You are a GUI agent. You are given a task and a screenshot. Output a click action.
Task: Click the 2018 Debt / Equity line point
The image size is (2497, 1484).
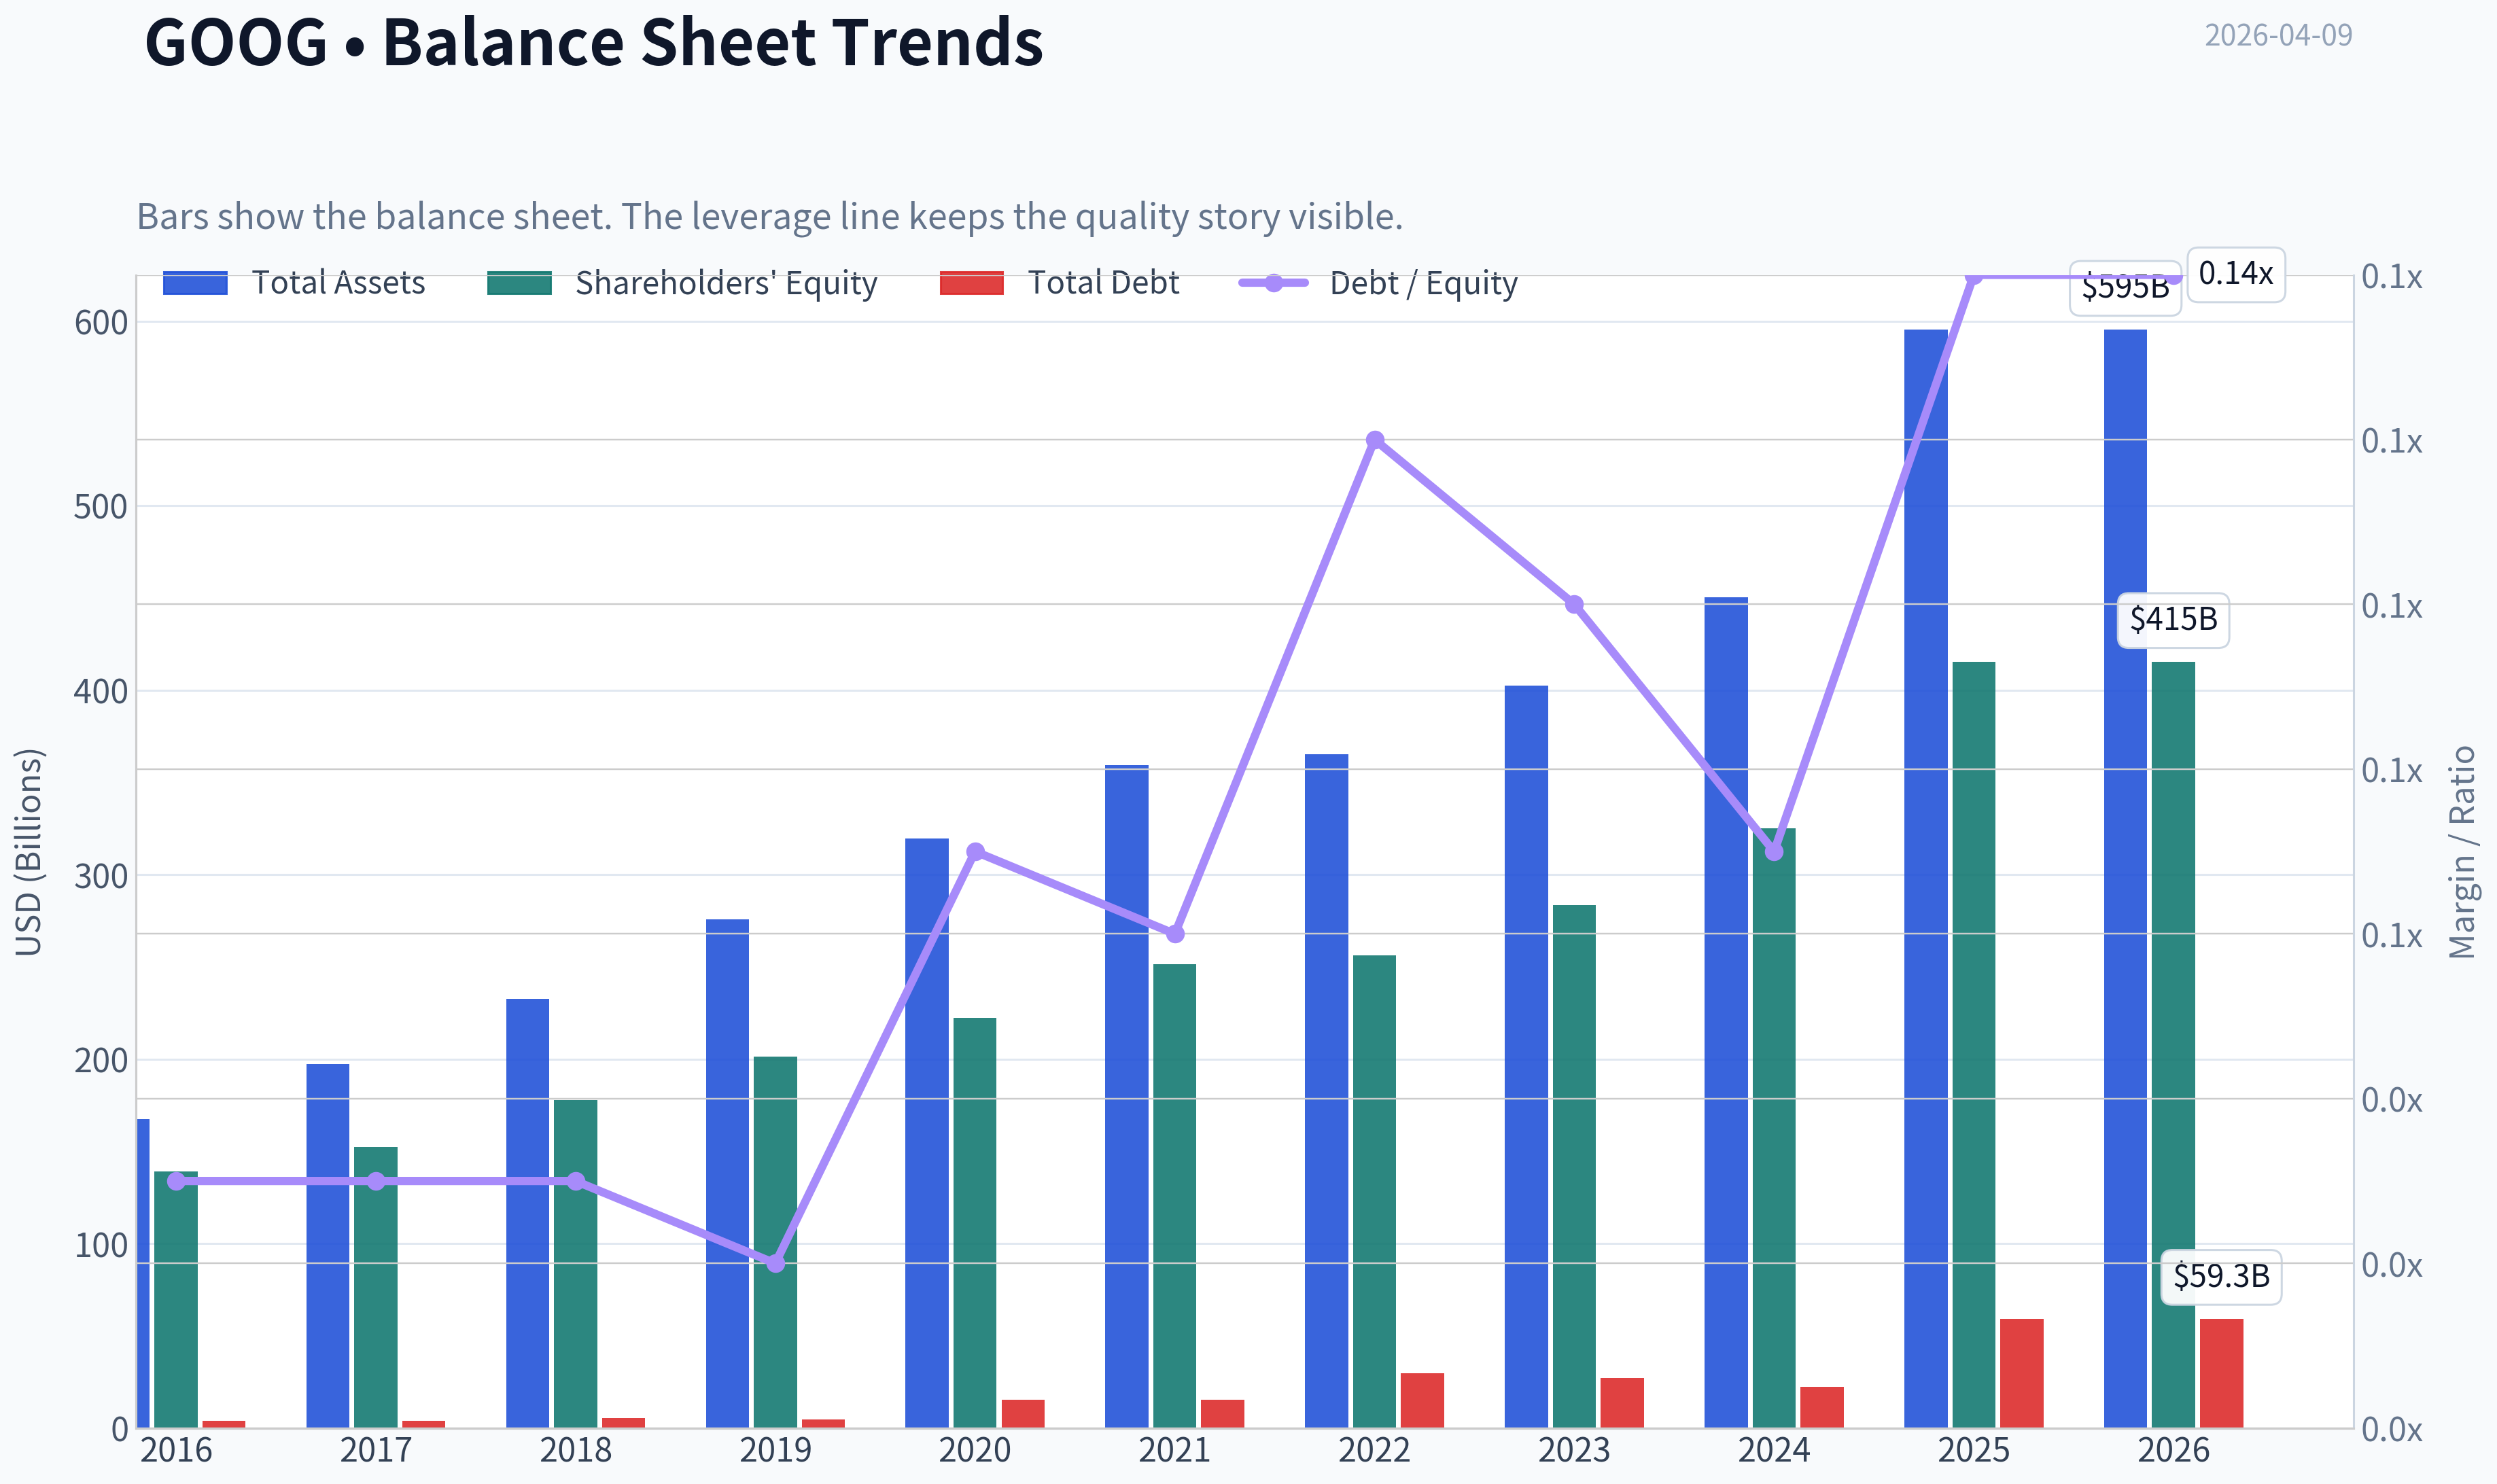[576, 1181]
